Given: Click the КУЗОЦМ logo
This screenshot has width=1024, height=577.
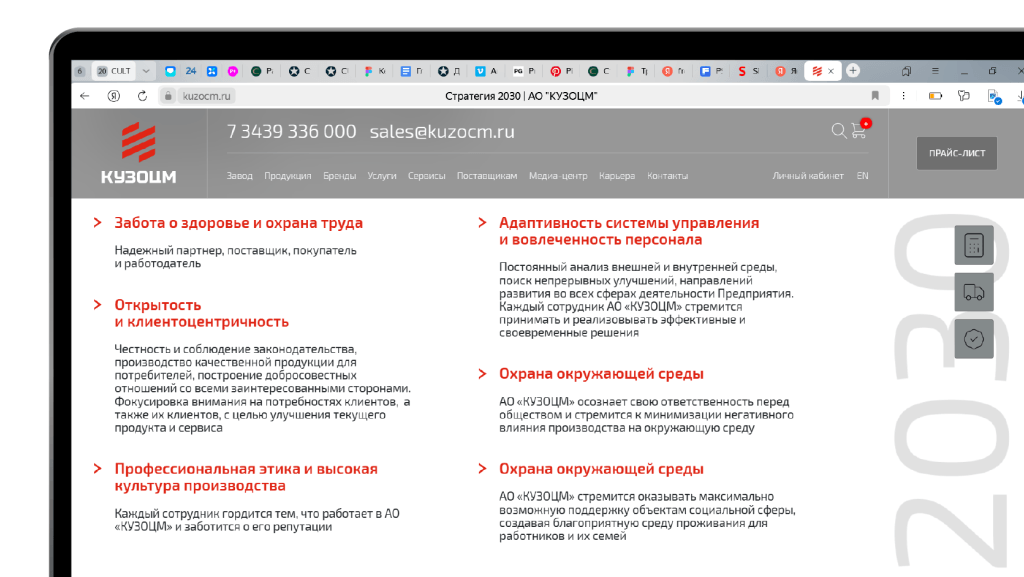Looking at the screenshot, I should coord(138,153).
